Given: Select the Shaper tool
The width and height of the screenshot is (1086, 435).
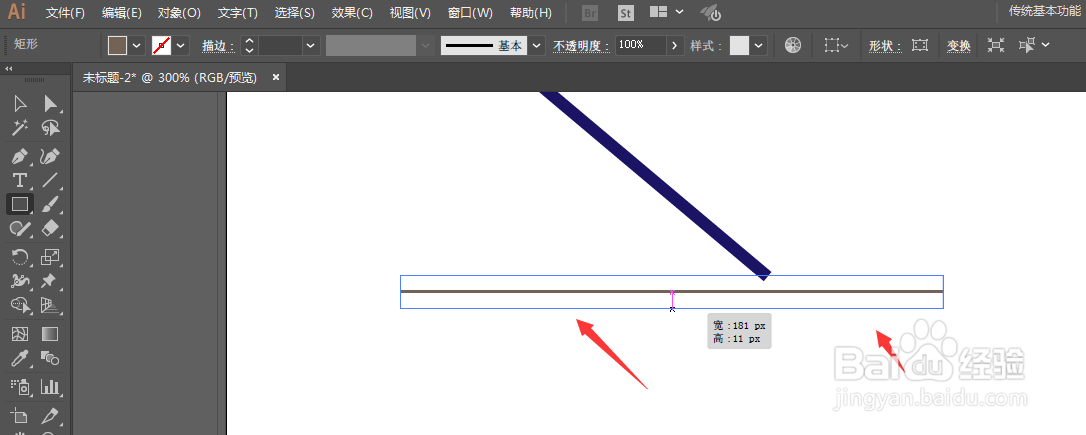Looking at the screenshot, I should pyautogui.click(x=20, y=229).
